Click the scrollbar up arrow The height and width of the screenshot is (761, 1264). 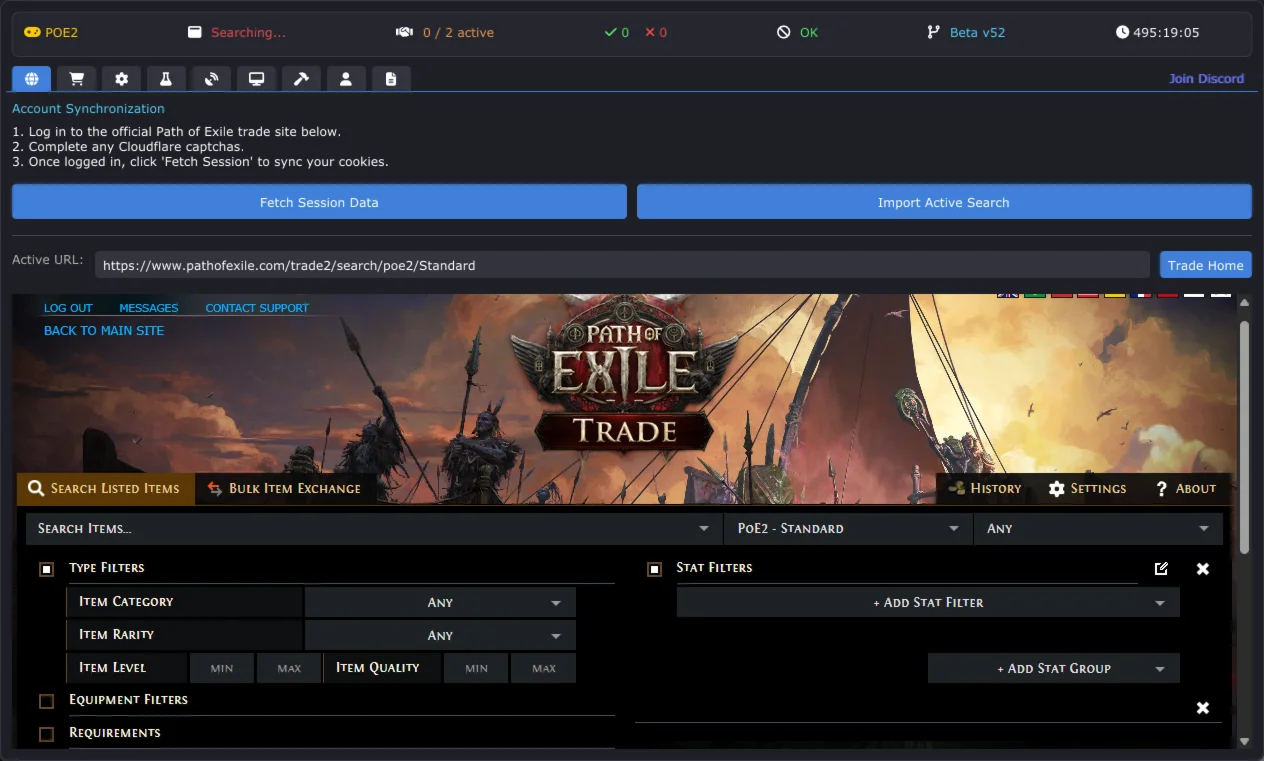click(1244, 302)
